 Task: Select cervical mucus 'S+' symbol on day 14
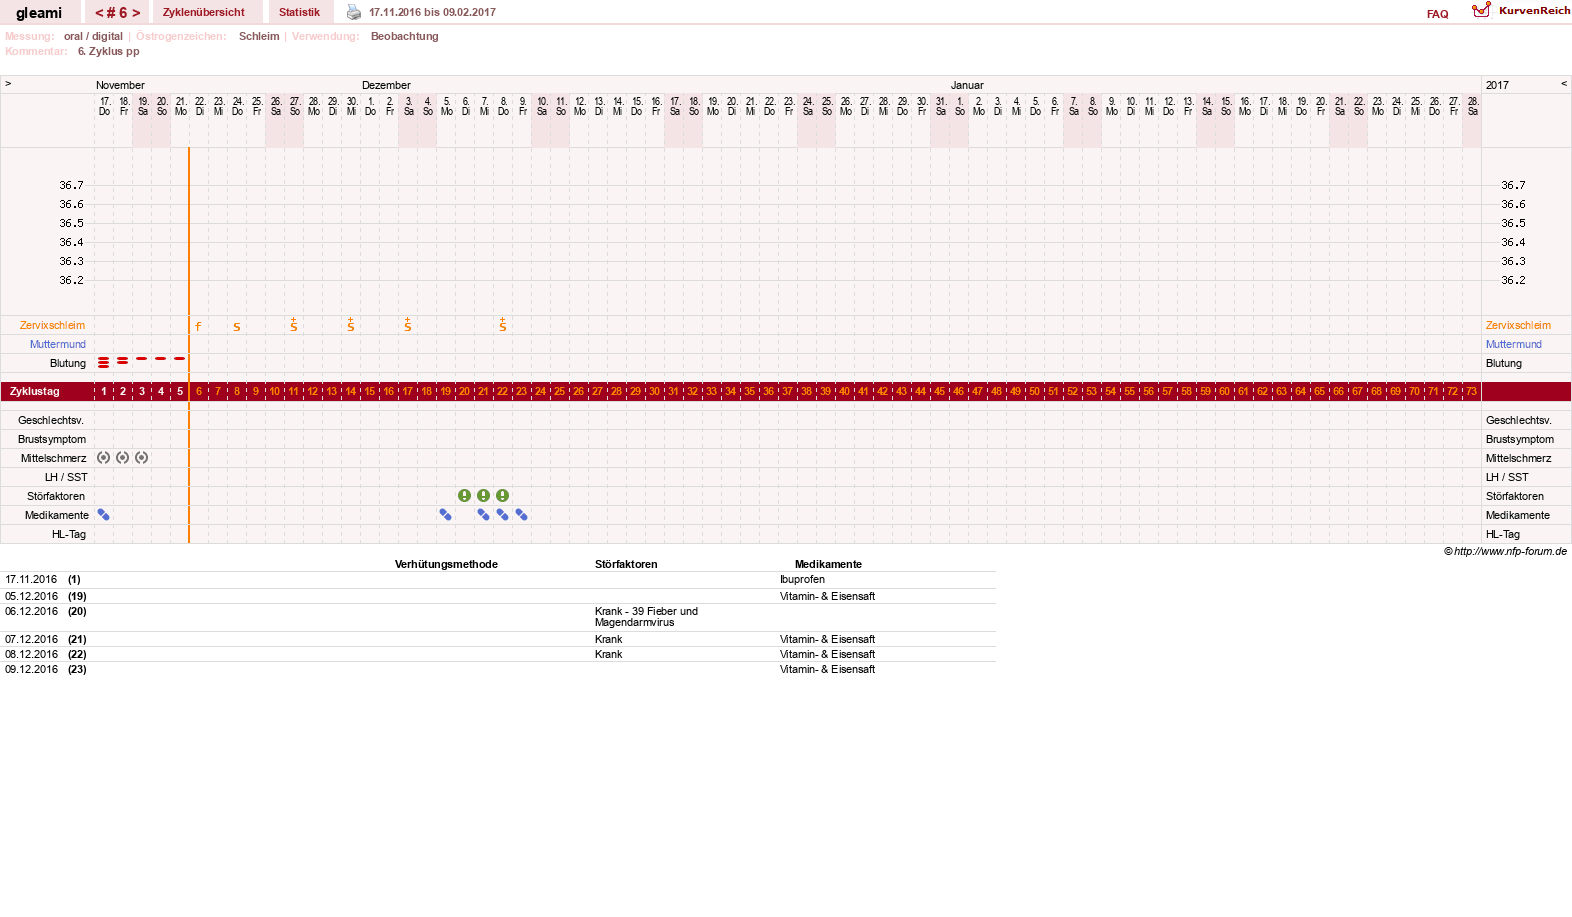[351, 325]
